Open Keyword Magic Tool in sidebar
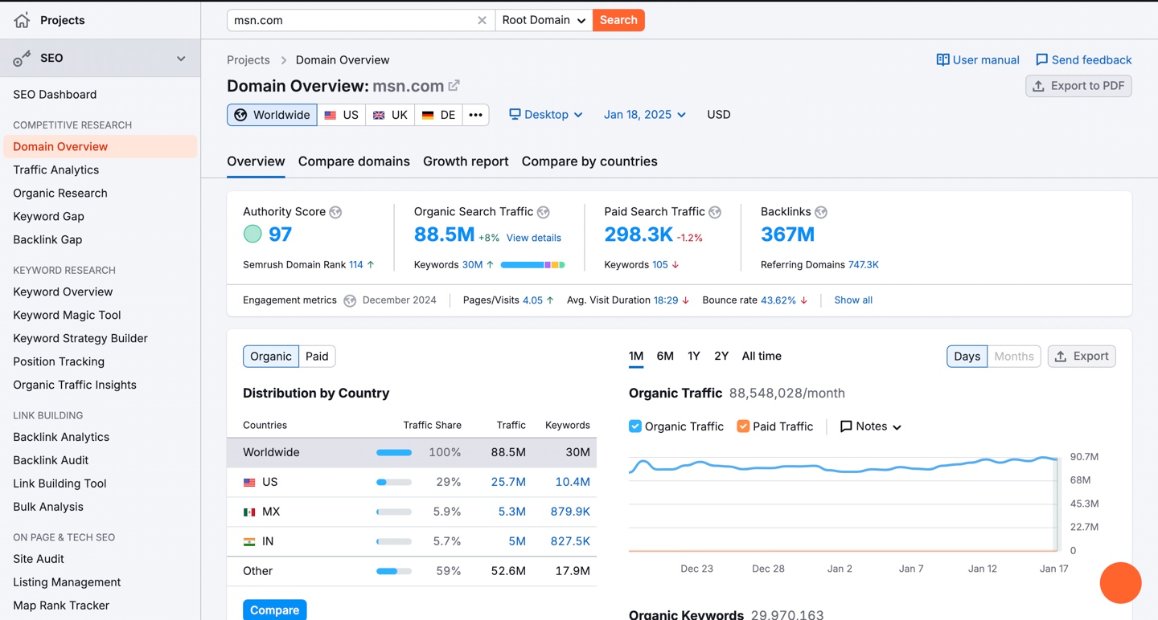 tap(66, 315)
